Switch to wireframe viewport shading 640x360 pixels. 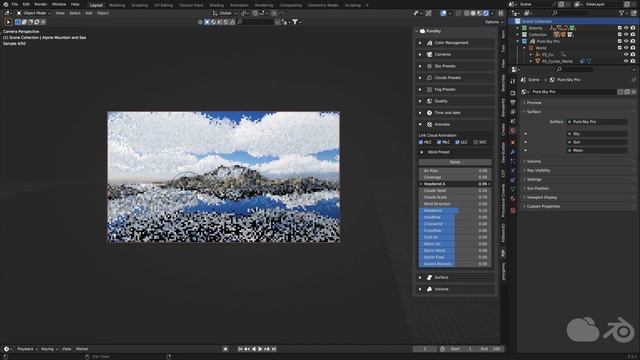(x=467, y=13)
